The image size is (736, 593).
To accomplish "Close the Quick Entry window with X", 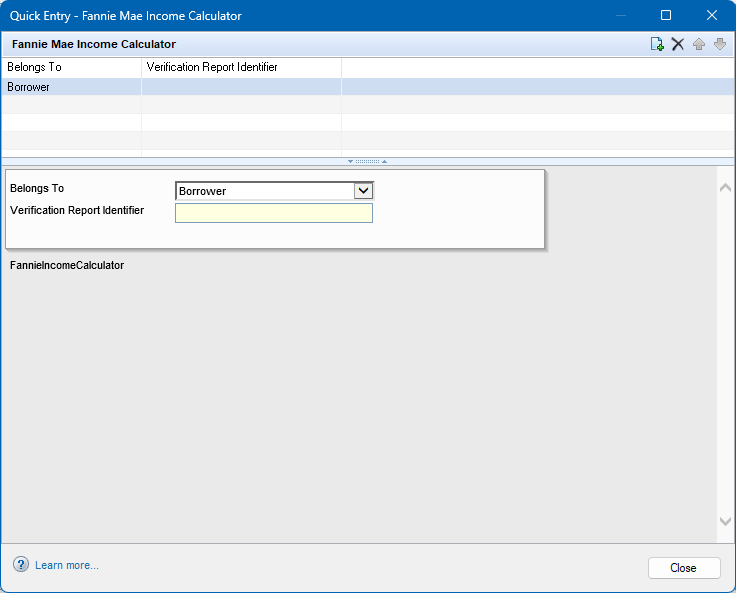I will [712, 15].
